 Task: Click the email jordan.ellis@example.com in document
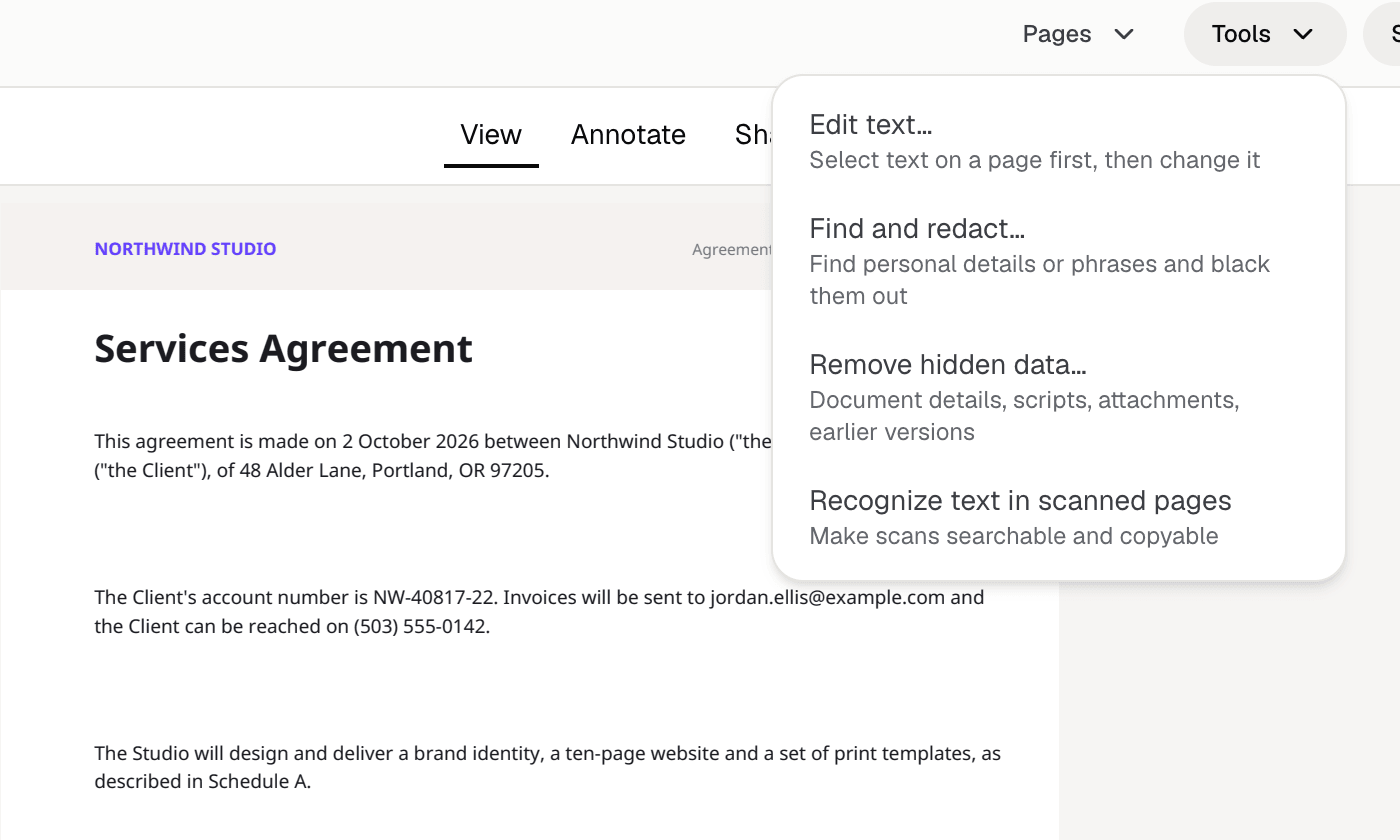[x=827, y=598]
